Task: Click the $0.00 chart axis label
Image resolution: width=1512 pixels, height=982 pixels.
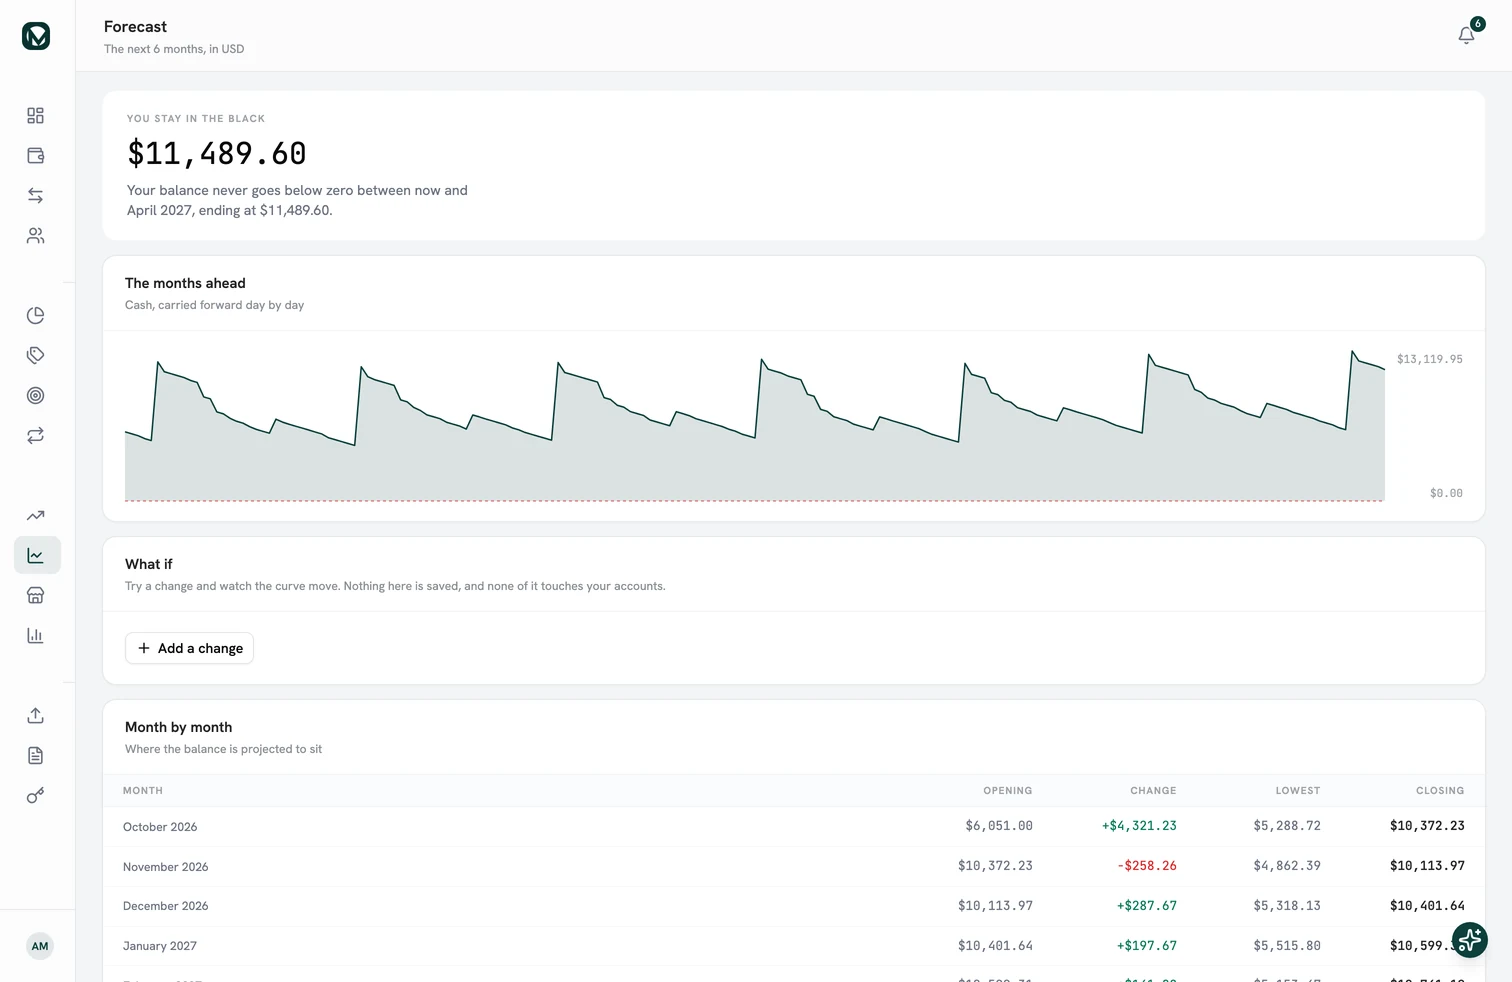Action: tap(1446, 494)
